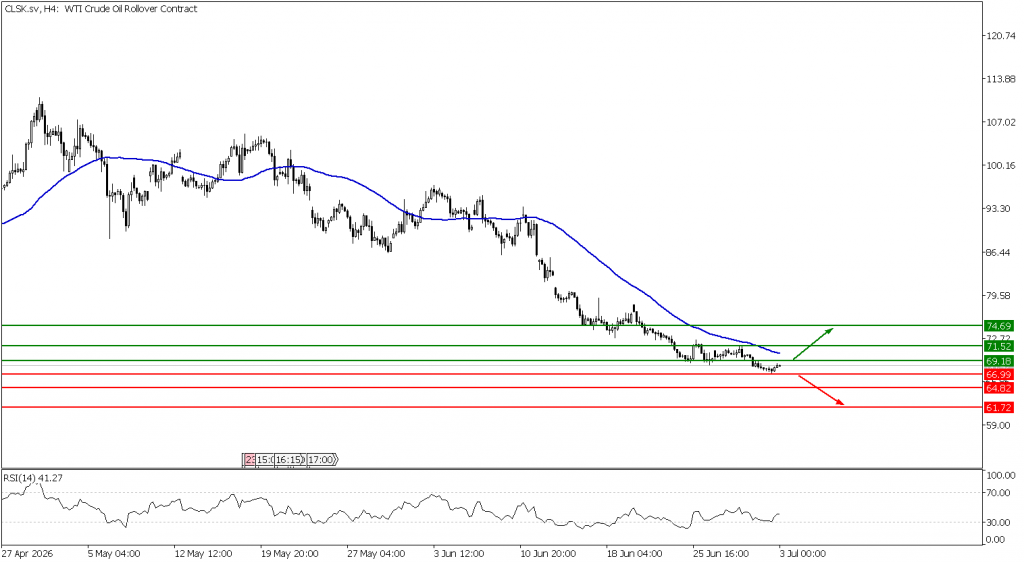Click the 120.74 price scale value
The height and width of the screenshot is (563, 1024).
1000,36
